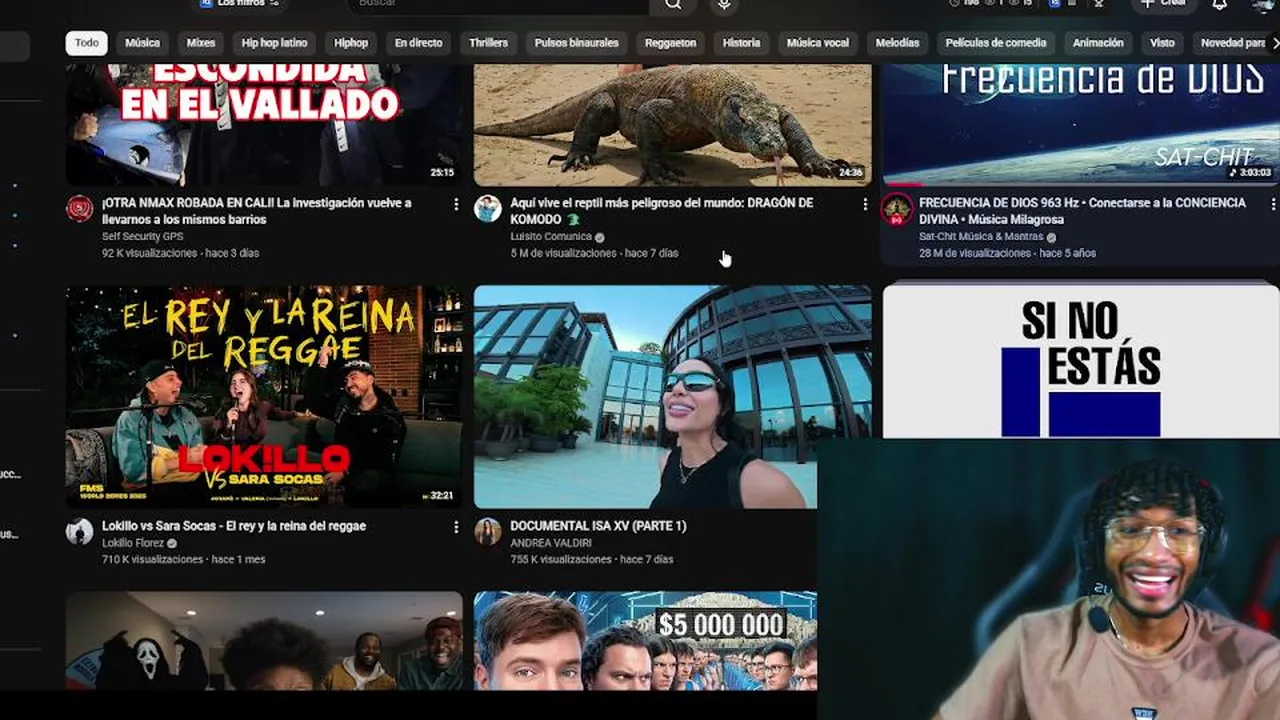1280x720 pixels.
Task: Select the Thrillers filter chip
Action: (x=489, y=43)
